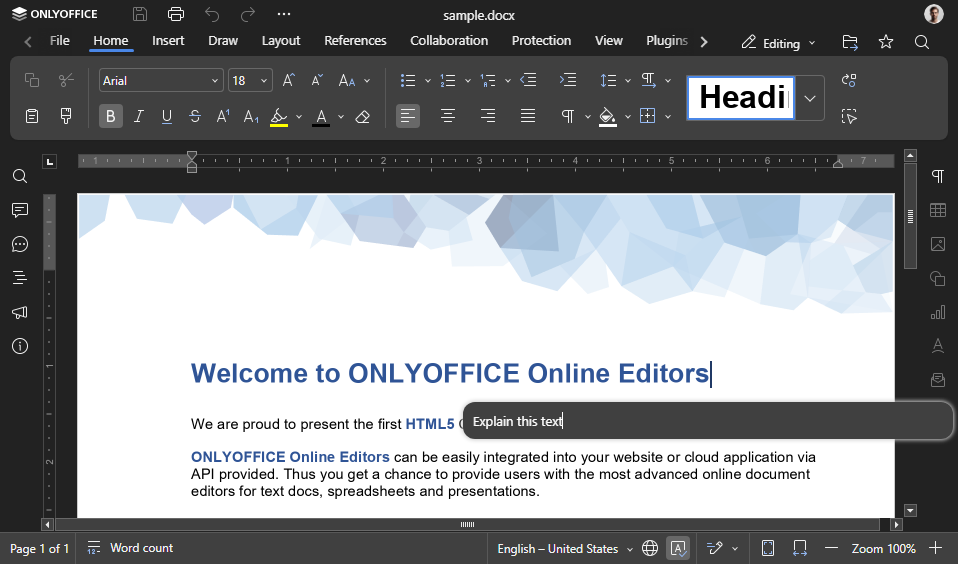Expand the styles gallery dropdown arrow
This screenshot has width=958, height=564.
[x=810, y=98]
